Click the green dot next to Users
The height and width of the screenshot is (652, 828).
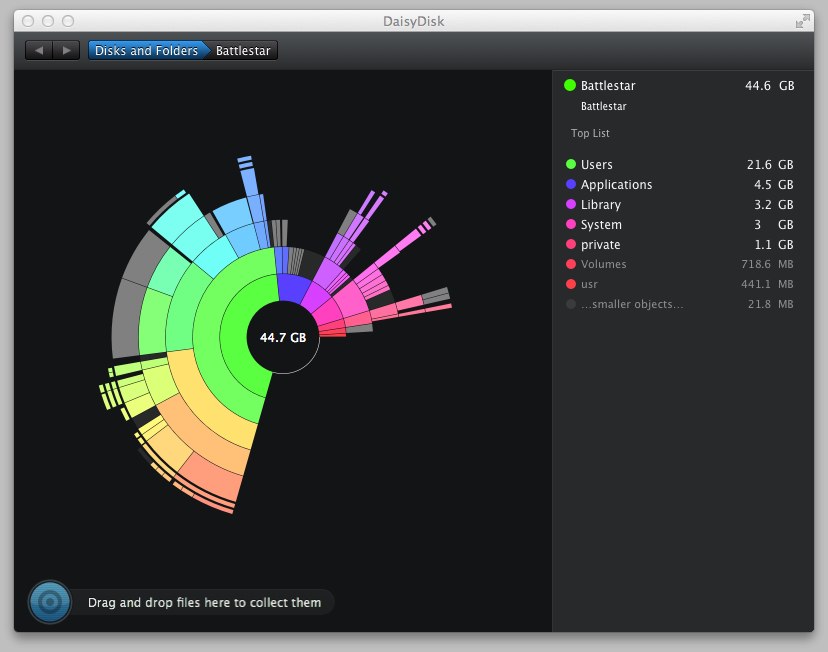click(x=571, y=164)
